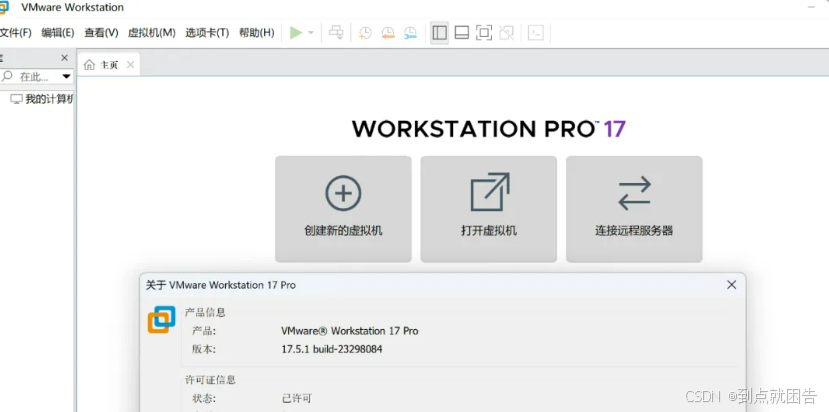Open the 查看(V) menu
829x412 pixels.
click(x=101, y=33)
